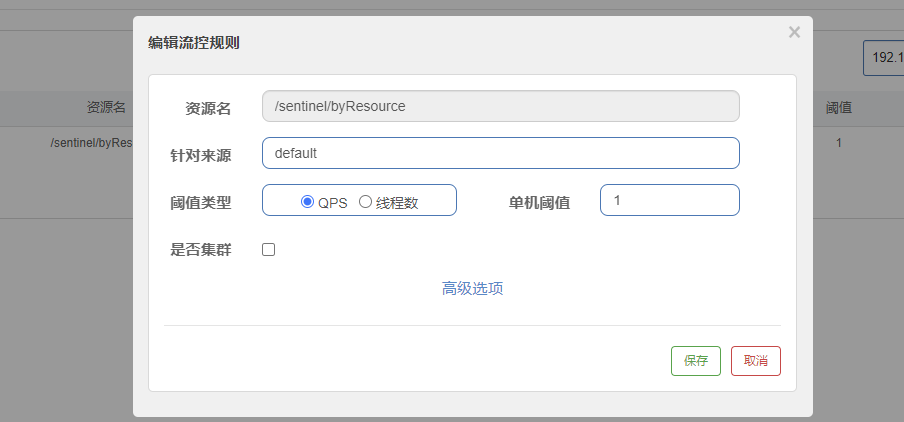This screenshot has width=904, height=422.
Task: Click the 编辑流控规则 dialog title
Action: (193, 42)
